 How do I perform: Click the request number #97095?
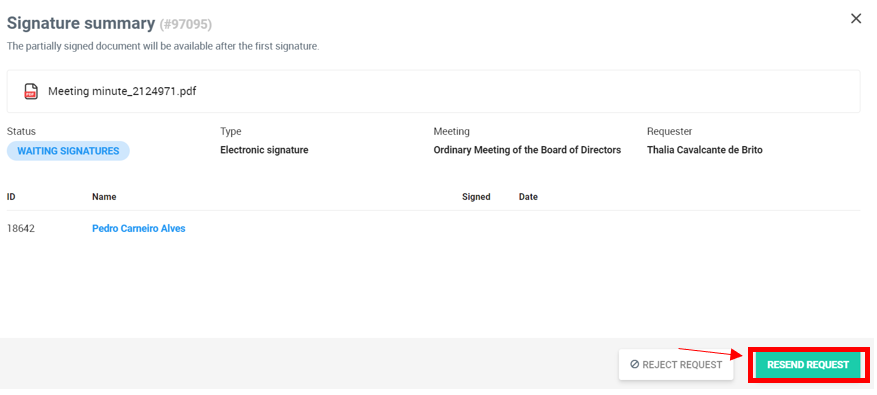click(x=186, y=24)
